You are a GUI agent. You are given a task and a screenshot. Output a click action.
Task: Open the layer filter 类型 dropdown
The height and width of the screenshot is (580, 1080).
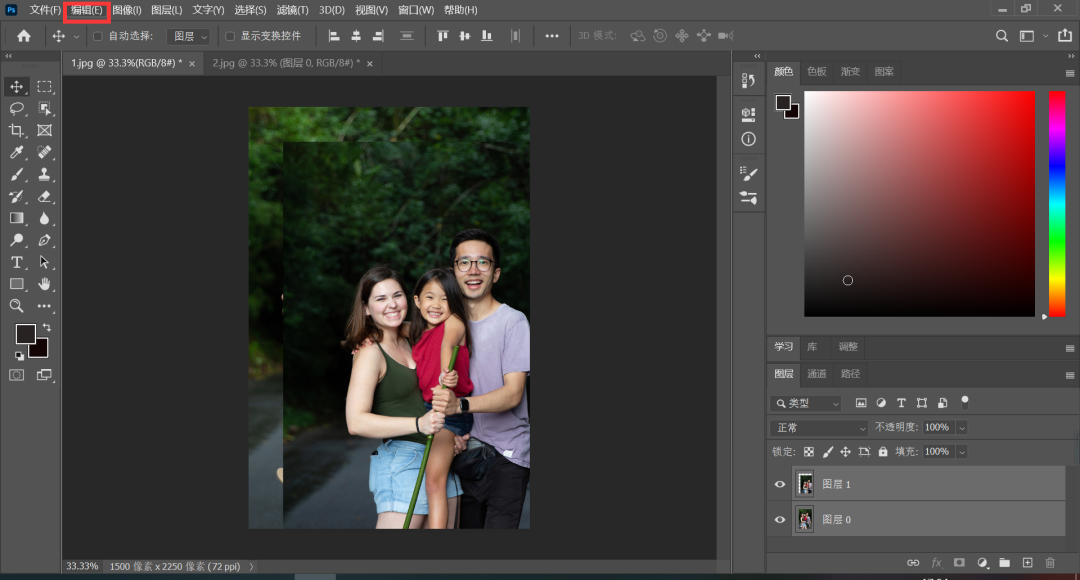(x=806, y=403)
